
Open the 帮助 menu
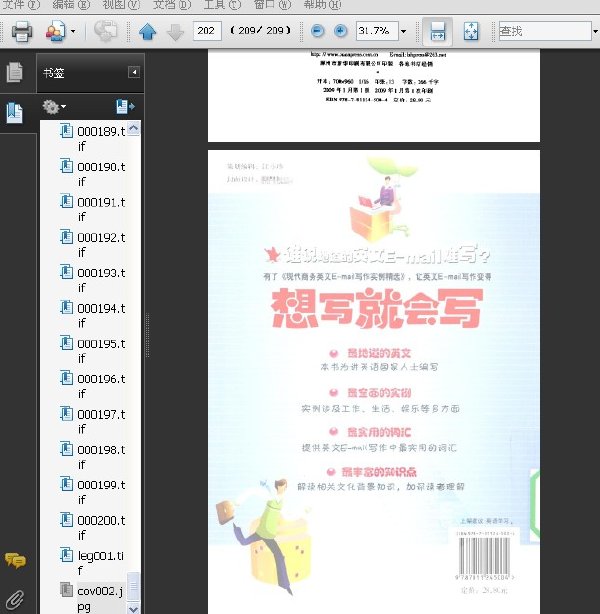[322, 5]
